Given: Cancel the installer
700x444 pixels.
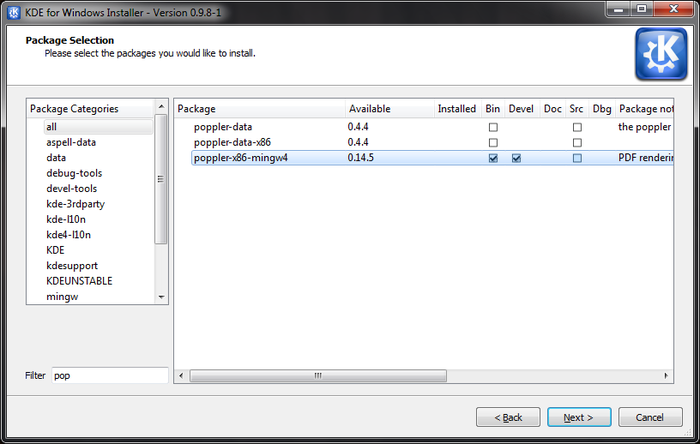Looking at the screenshot, I should [x=650, y=417].
